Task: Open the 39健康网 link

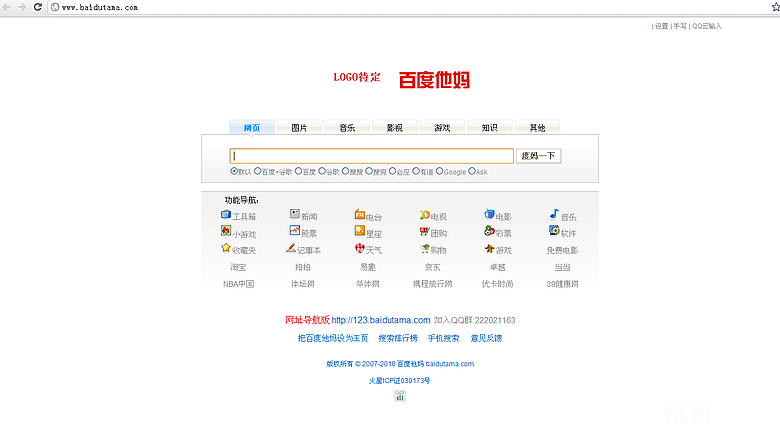Action: (x=562, y=284)
